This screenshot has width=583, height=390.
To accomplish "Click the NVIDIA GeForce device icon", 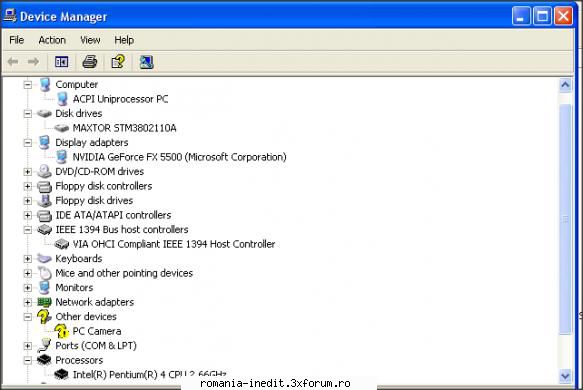I will coord(62,157).
